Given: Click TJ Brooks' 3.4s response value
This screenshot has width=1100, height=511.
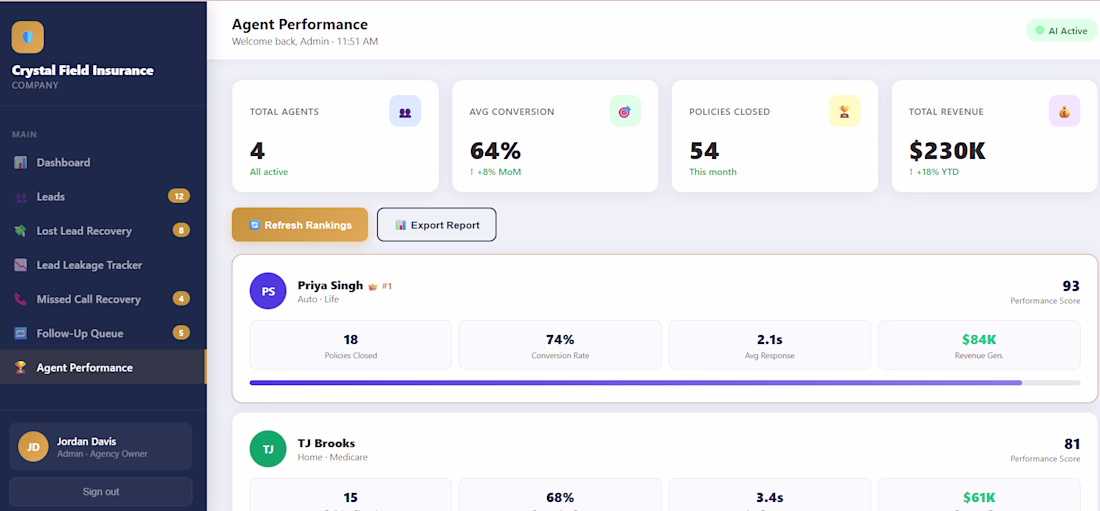Looking at the screenshot, I should pyautogui.click(x=770, y=497).
